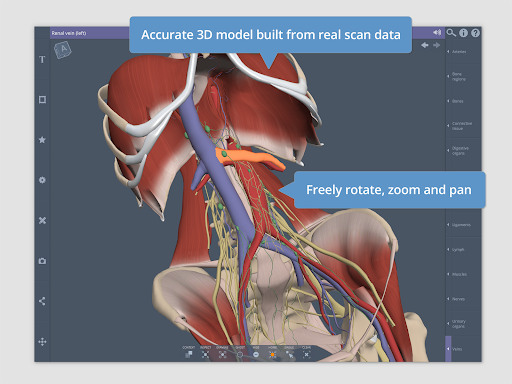Open the search magnifier tool

[451, 33]
